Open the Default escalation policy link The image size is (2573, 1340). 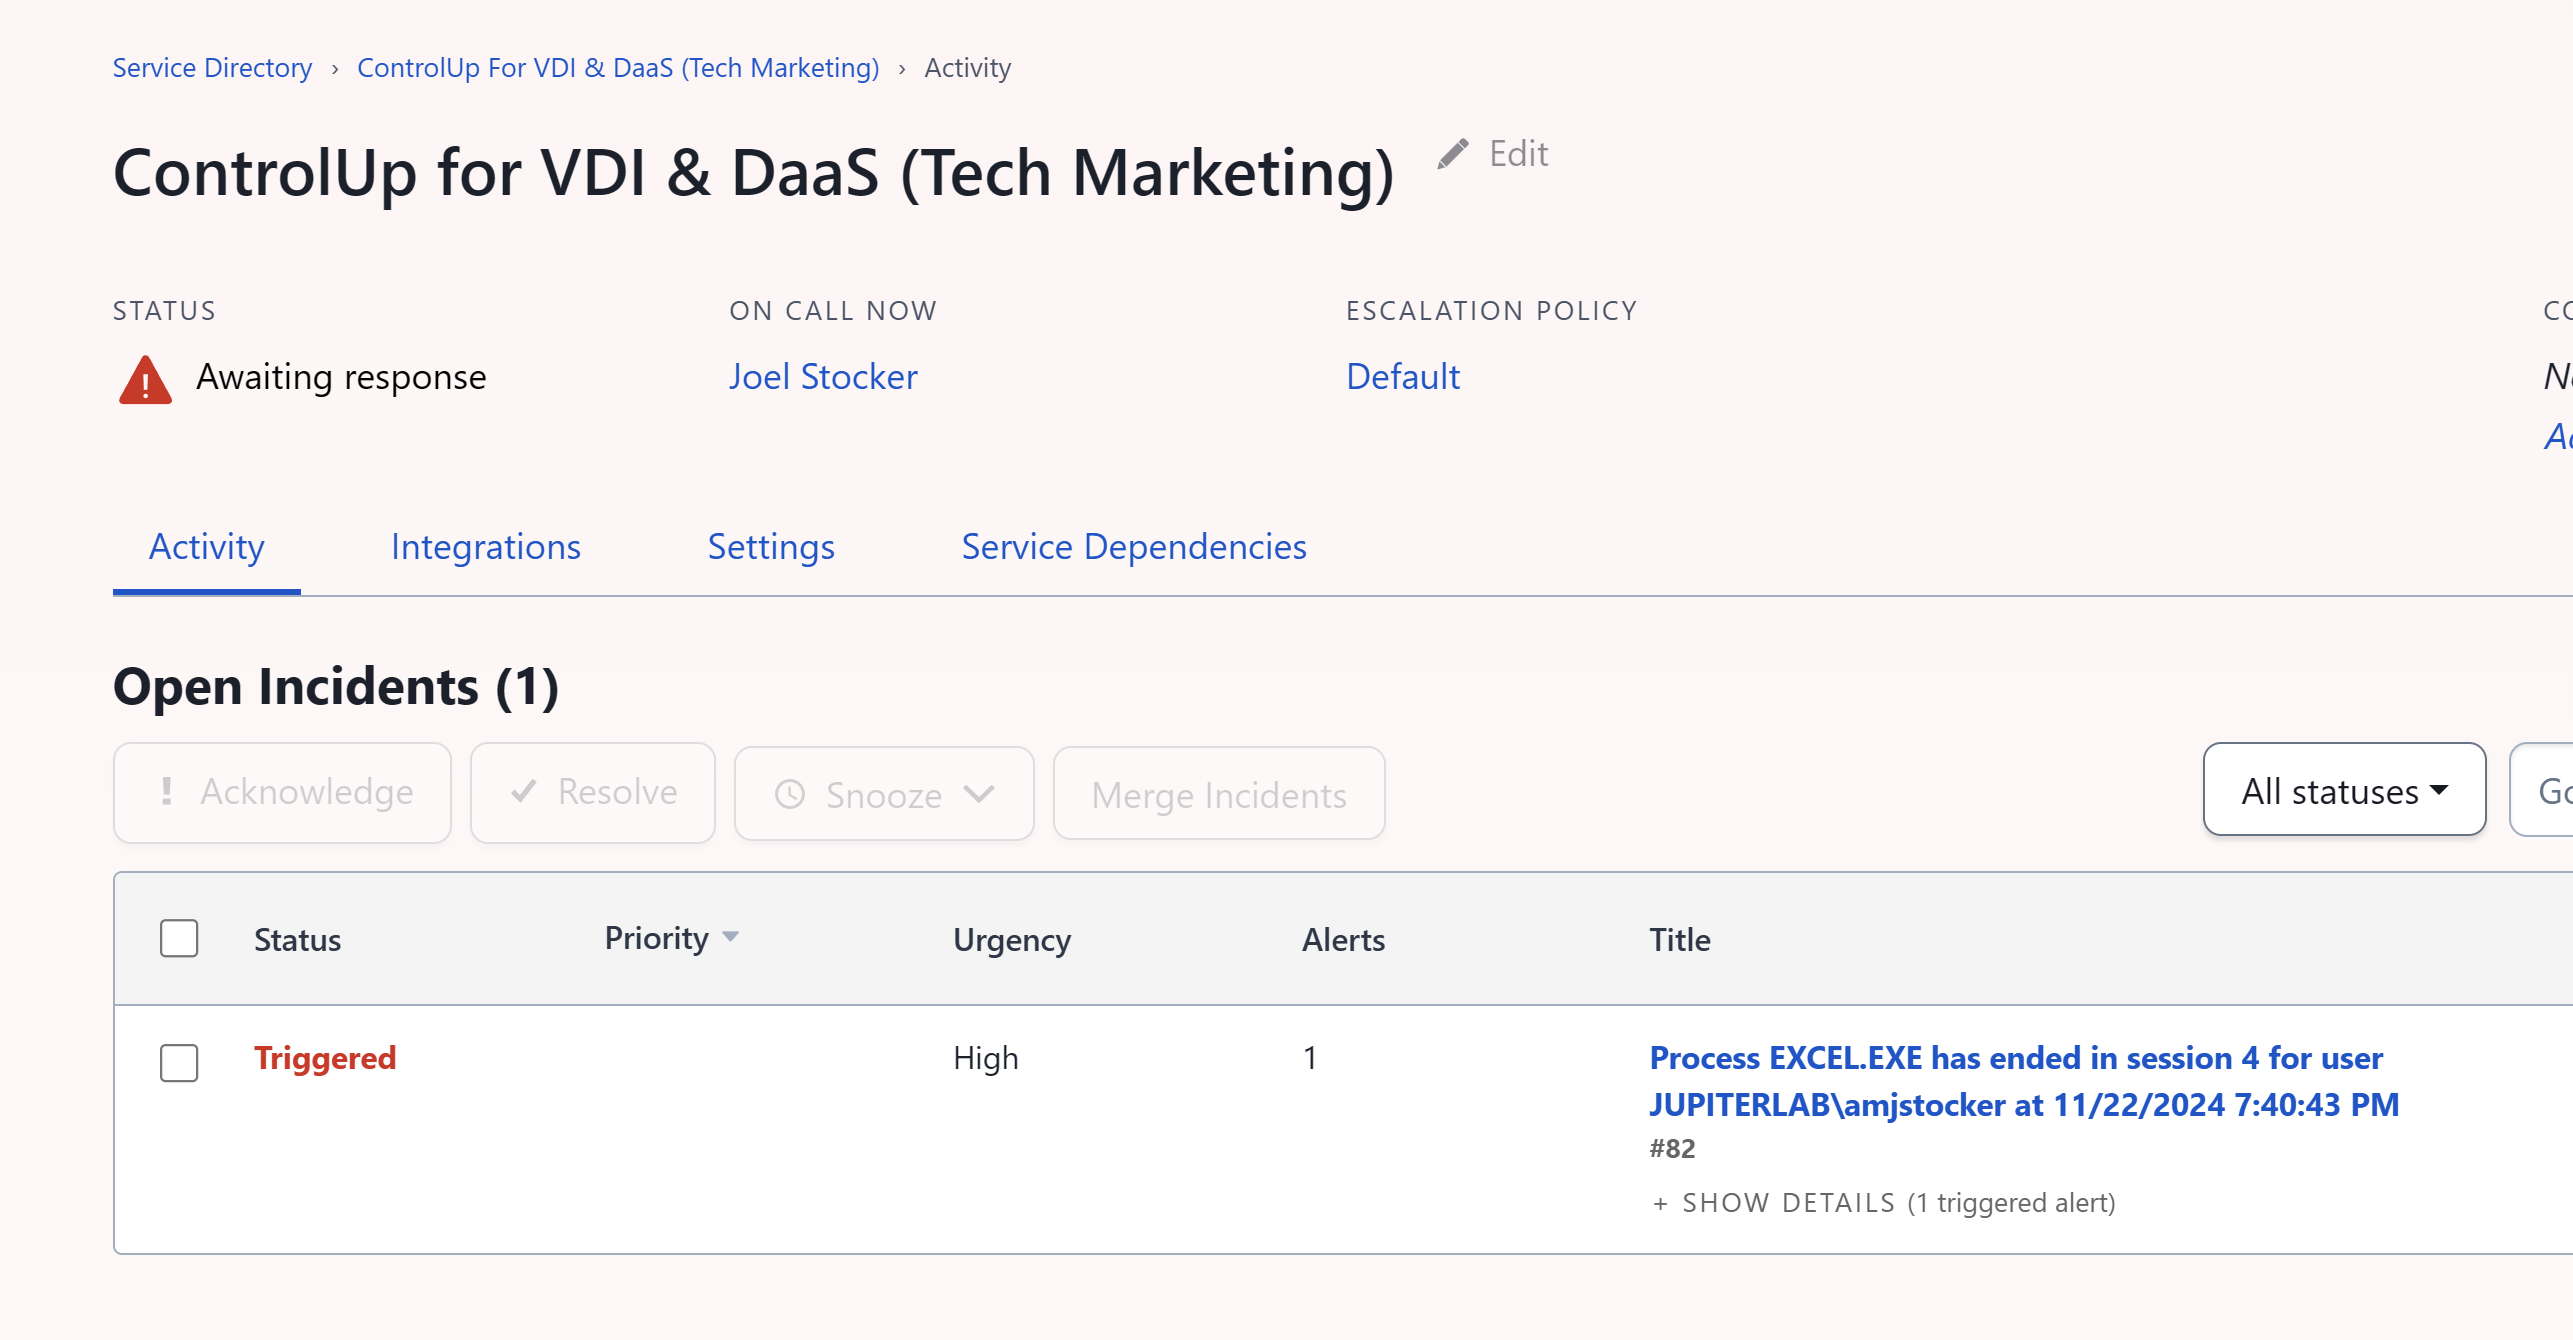(x=1403, y=377)
